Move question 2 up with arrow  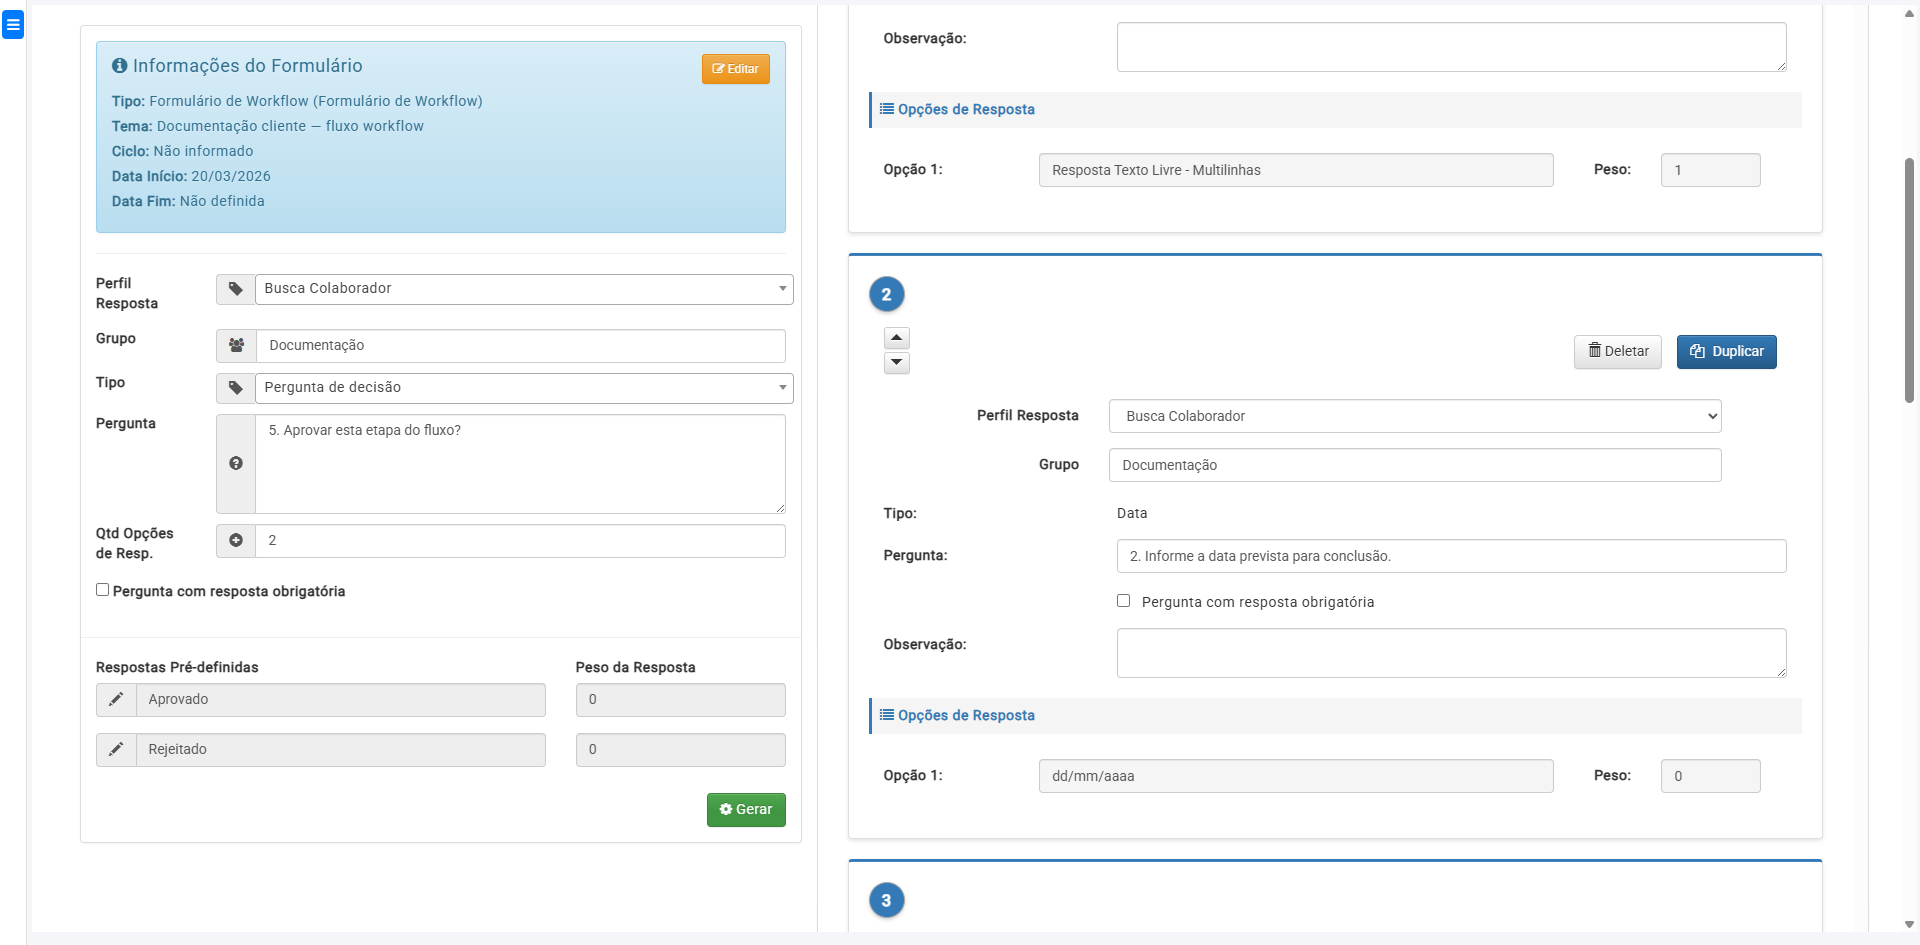897,338
